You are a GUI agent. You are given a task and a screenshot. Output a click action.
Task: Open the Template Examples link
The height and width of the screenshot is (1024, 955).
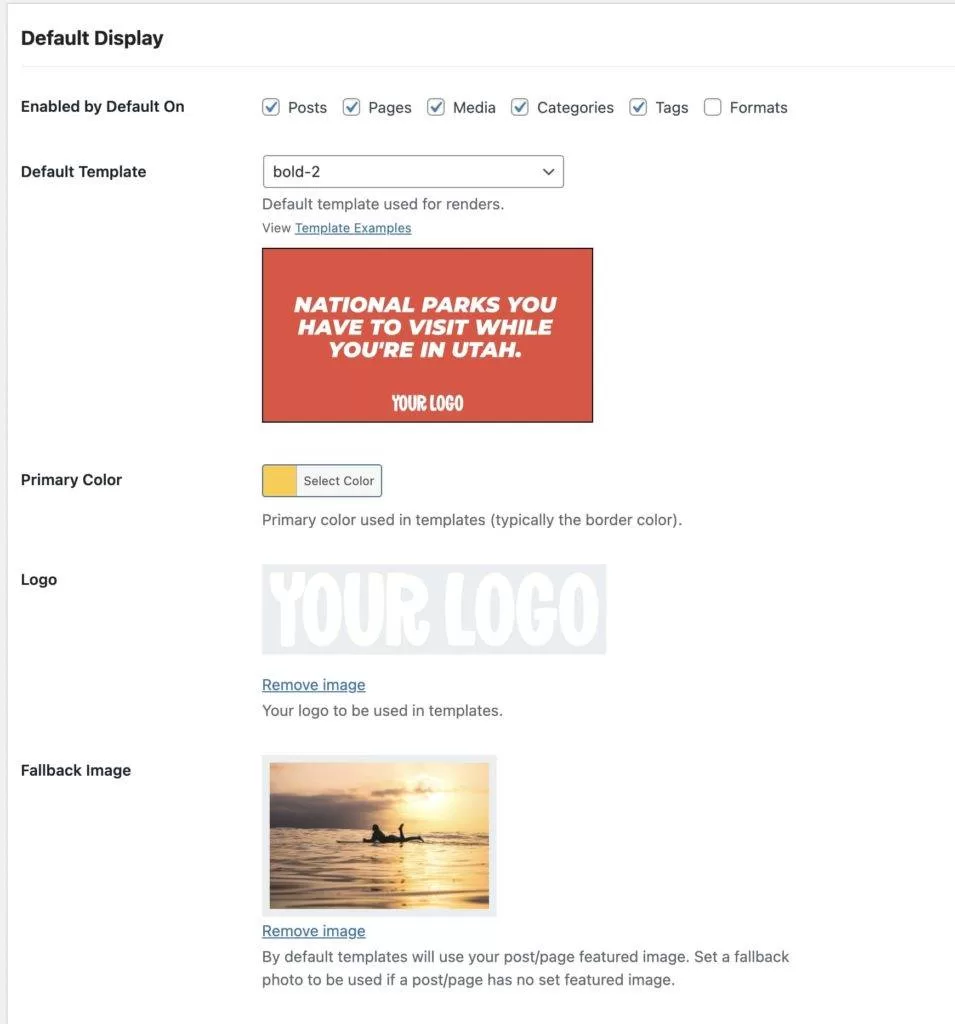click(353, 228)
